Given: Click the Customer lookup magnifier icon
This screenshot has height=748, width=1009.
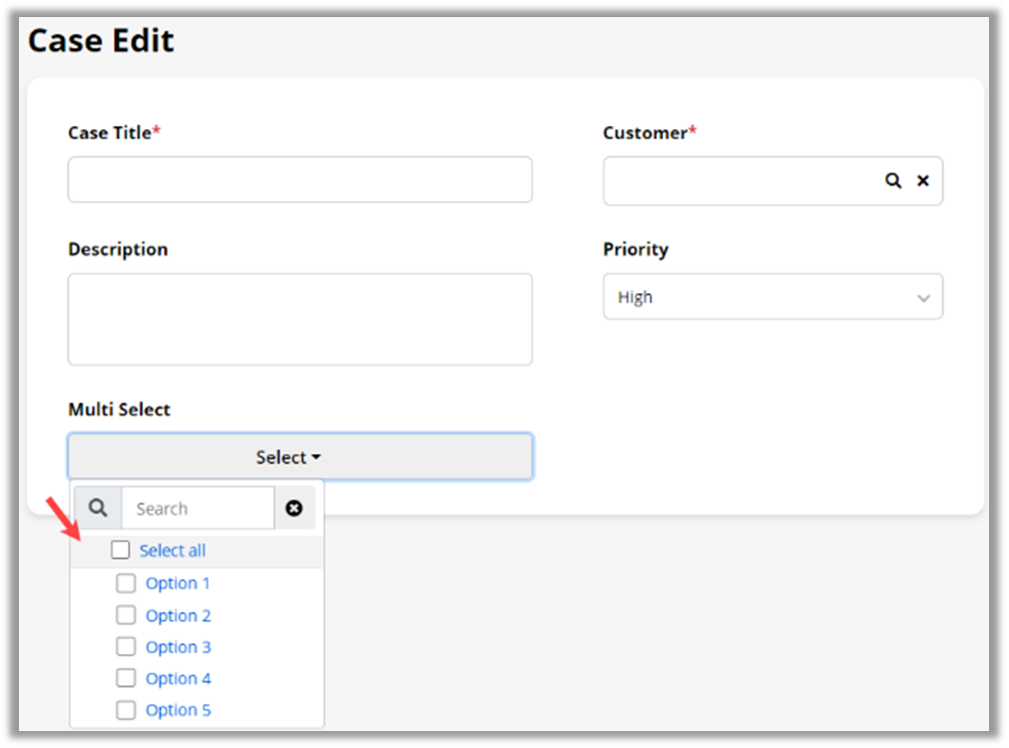Looking at the screenshot, I should (893, 181).
